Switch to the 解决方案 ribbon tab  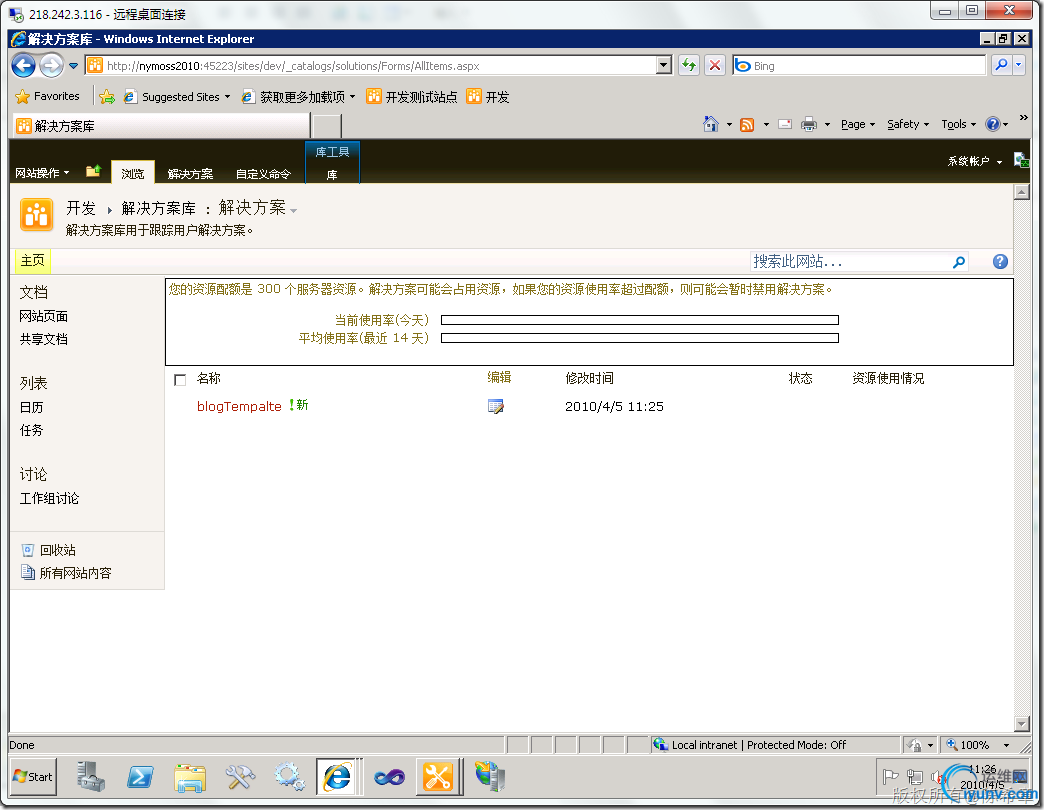[x=190, y=174]
